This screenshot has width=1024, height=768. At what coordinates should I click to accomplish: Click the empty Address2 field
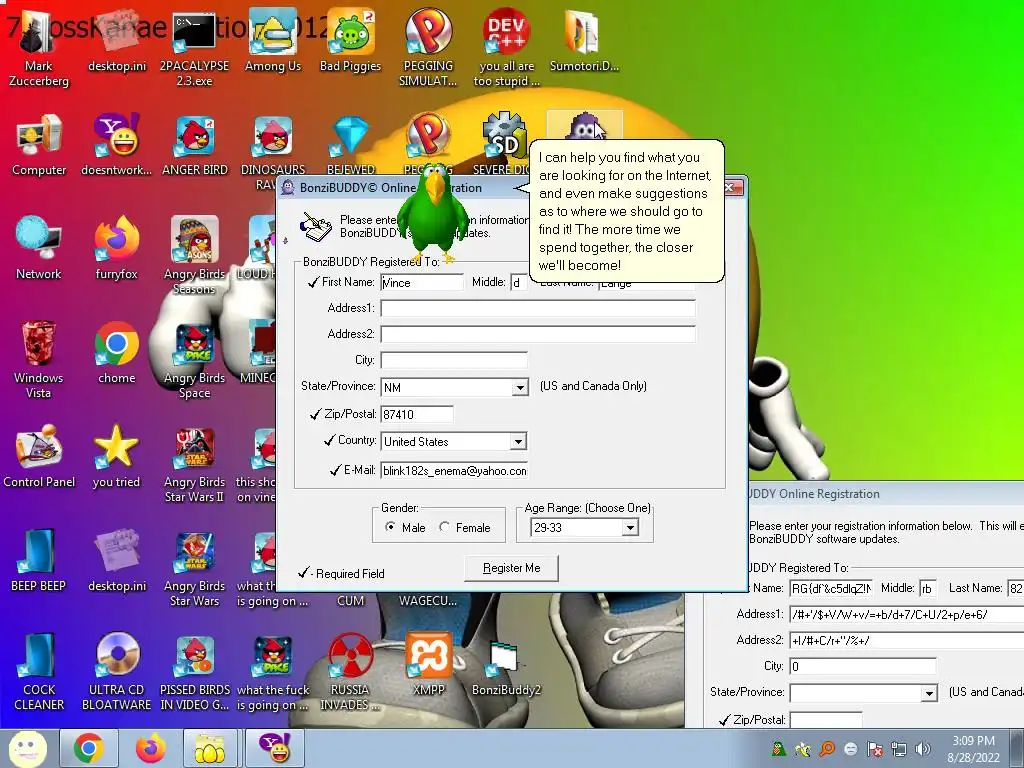(x=538, y=334)
